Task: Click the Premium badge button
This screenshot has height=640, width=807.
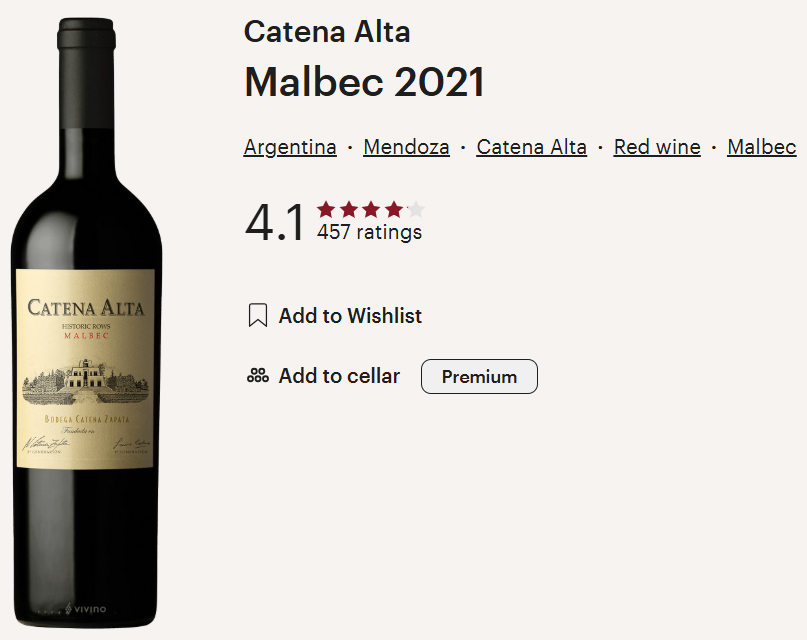Action: [x=479, y=377]
